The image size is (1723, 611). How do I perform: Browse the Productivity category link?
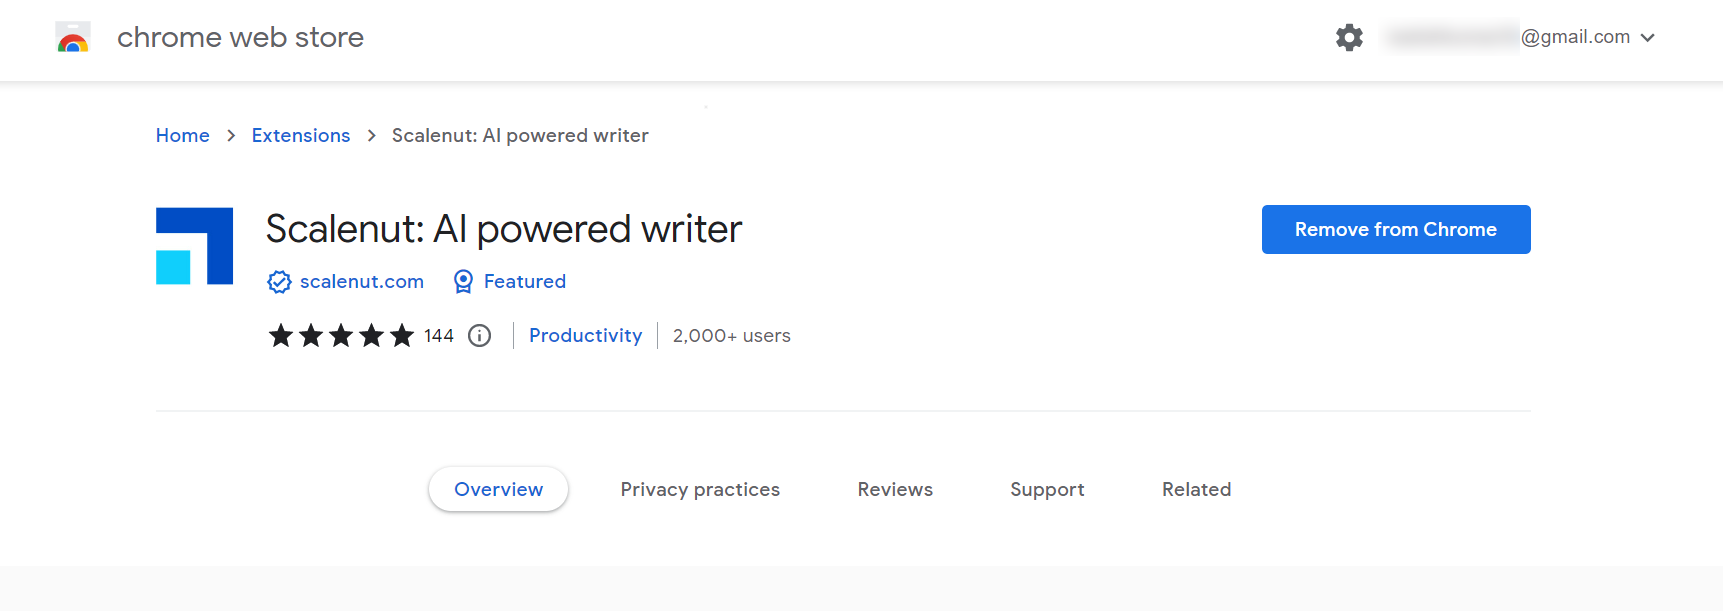585,336
